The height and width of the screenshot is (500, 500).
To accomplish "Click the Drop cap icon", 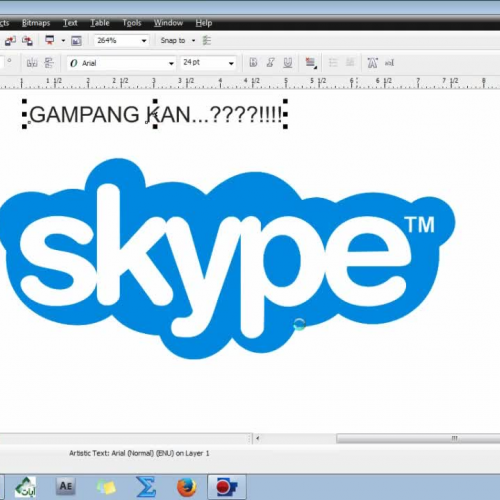I will tap(350, 62).
